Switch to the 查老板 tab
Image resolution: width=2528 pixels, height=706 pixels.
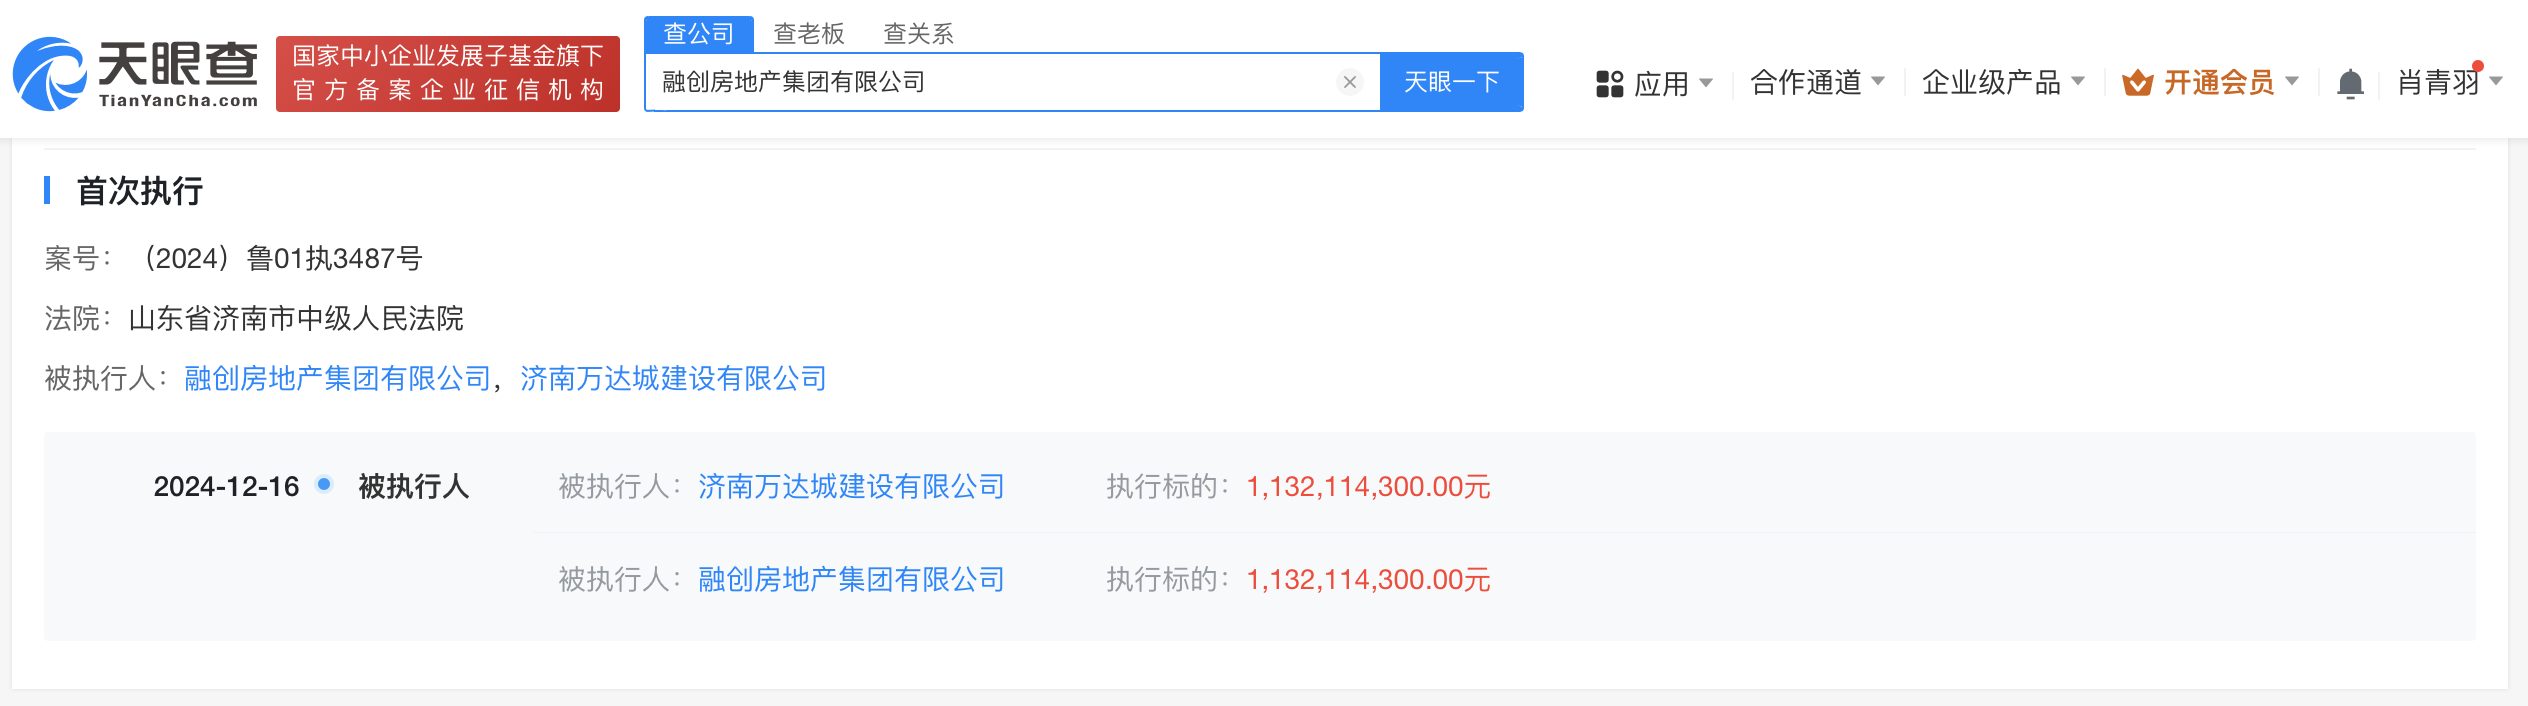(809, 34)
